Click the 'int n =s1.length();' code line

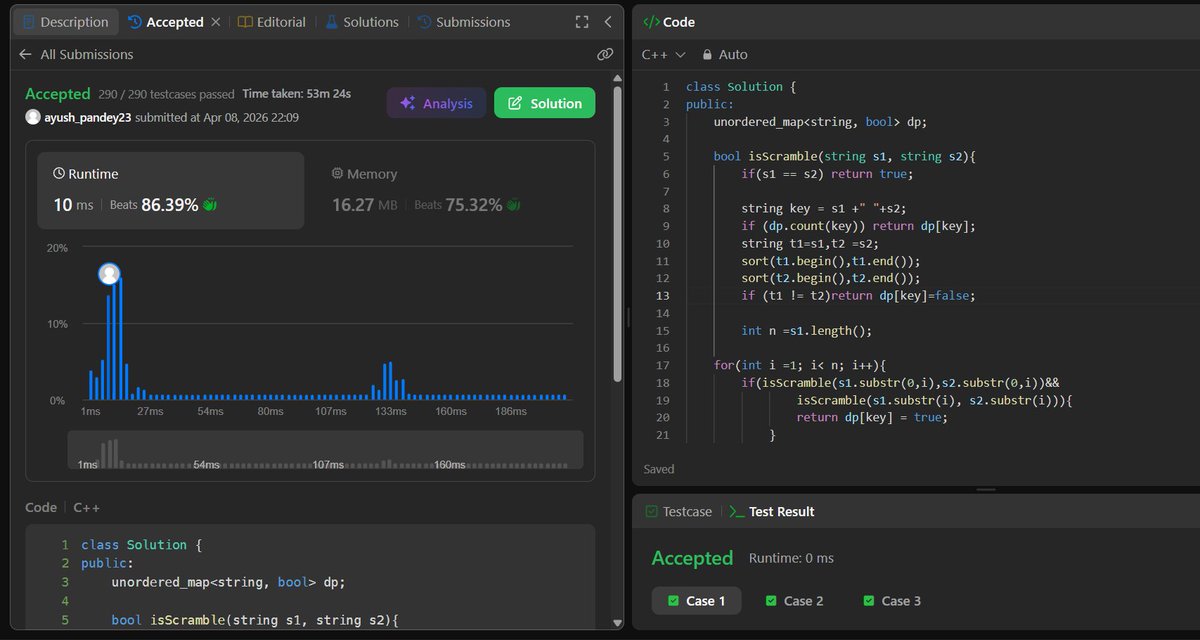tap(807, 331)
